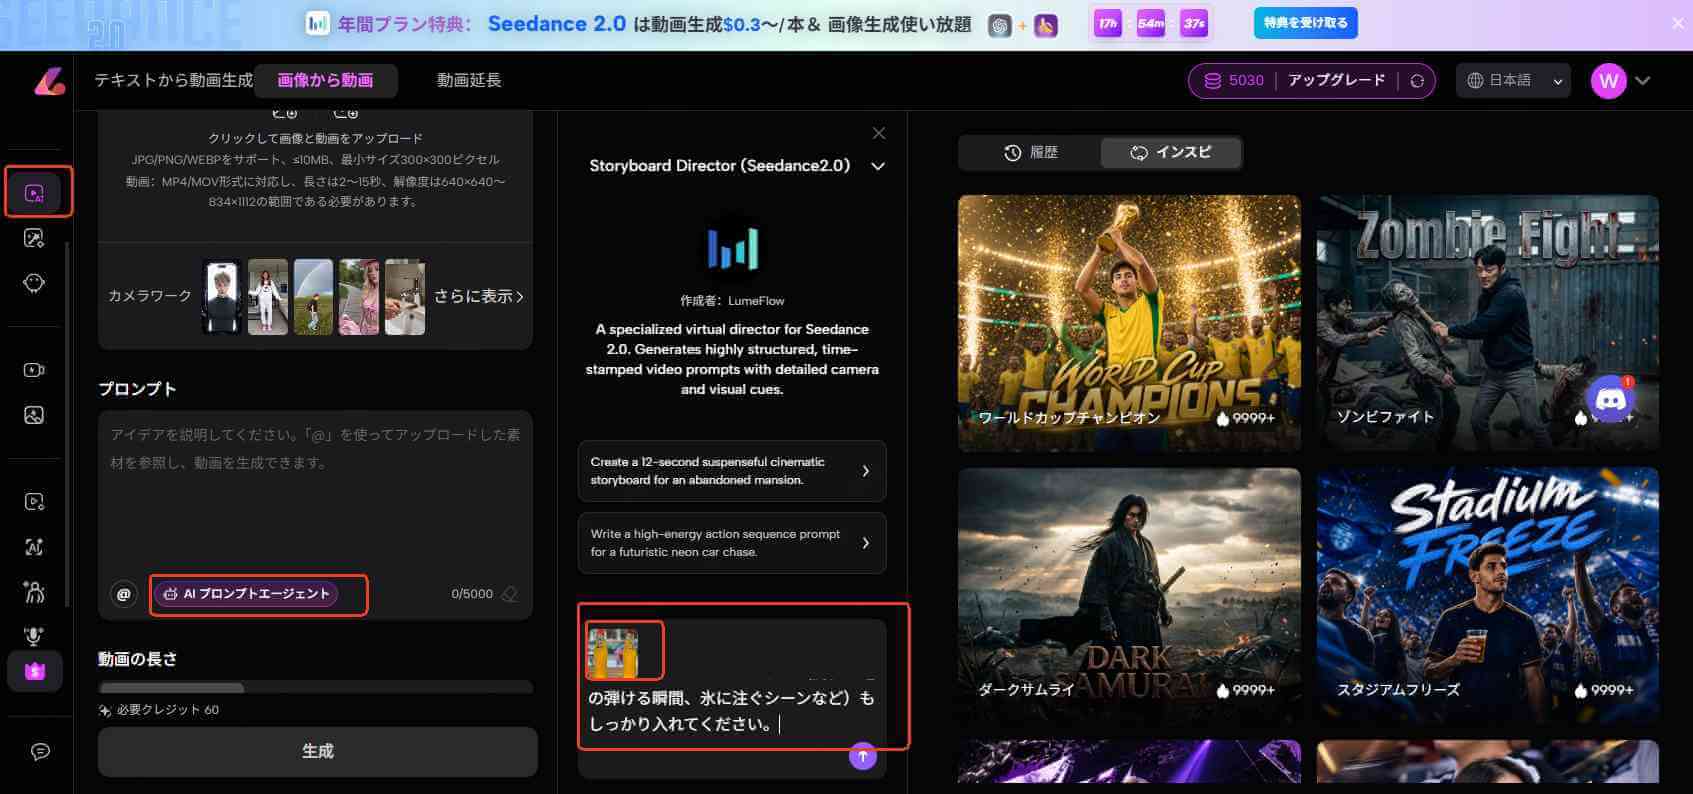The width and height of the screenshot is (1693, 794).
Task: Switch to 動画延長 tab
Action: [469, 80]
